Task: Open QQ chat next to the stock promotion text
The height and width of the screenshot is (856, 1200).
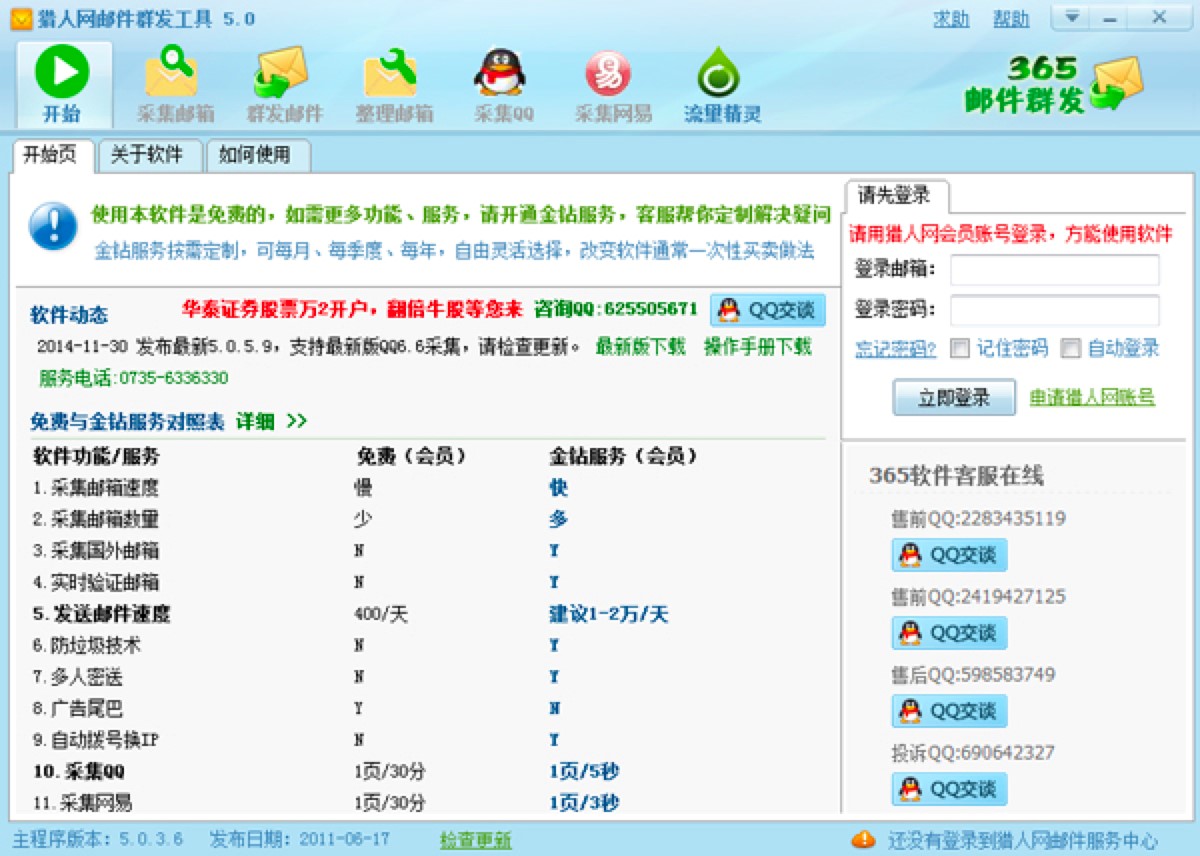Action: pos(767,310)
